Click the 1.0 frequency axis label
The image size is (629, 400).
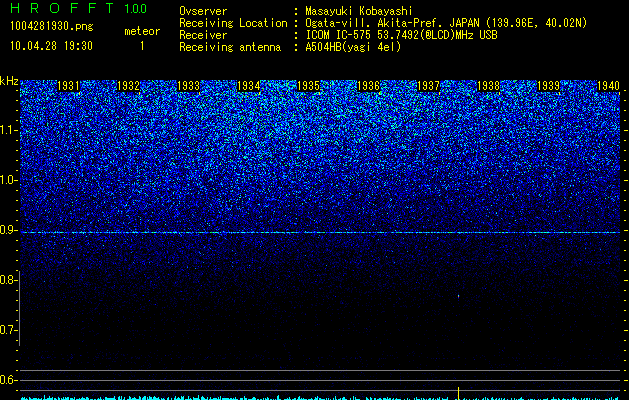(x=9, y=180)
